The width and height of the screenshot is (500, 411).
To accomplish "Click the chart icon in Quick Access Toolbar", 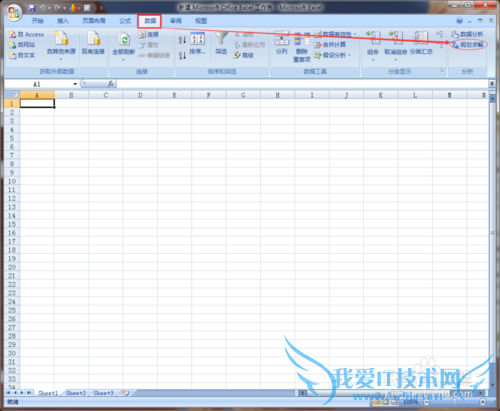I will tap(74, 7).
